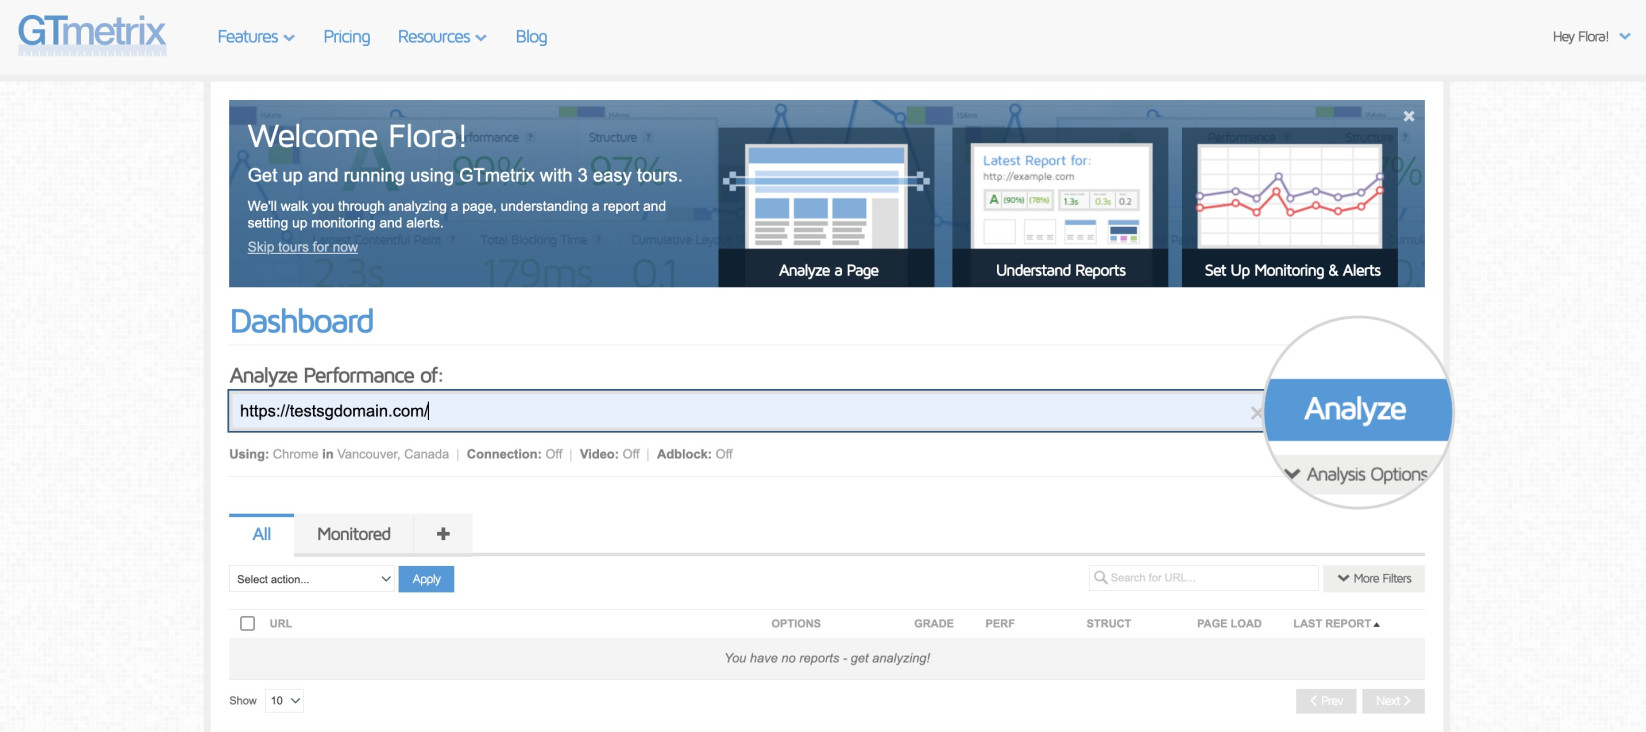This screenshot has width=1646, height=732.
Task: Click the search magnifier icon in URL search
Action: coord(1100,578)
